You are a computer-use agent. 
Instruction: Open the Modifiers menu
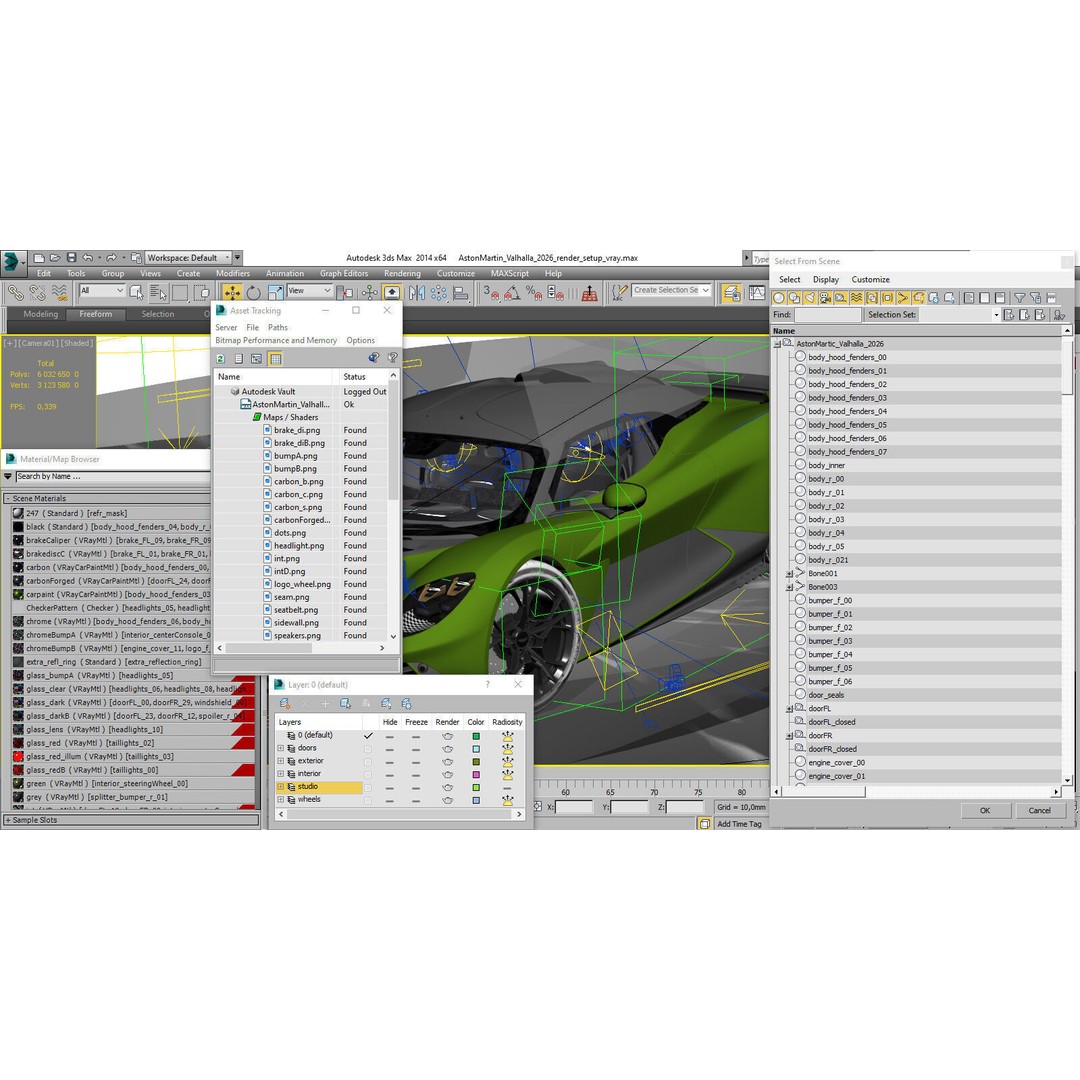pyautogui.click(x=233, y=273)
